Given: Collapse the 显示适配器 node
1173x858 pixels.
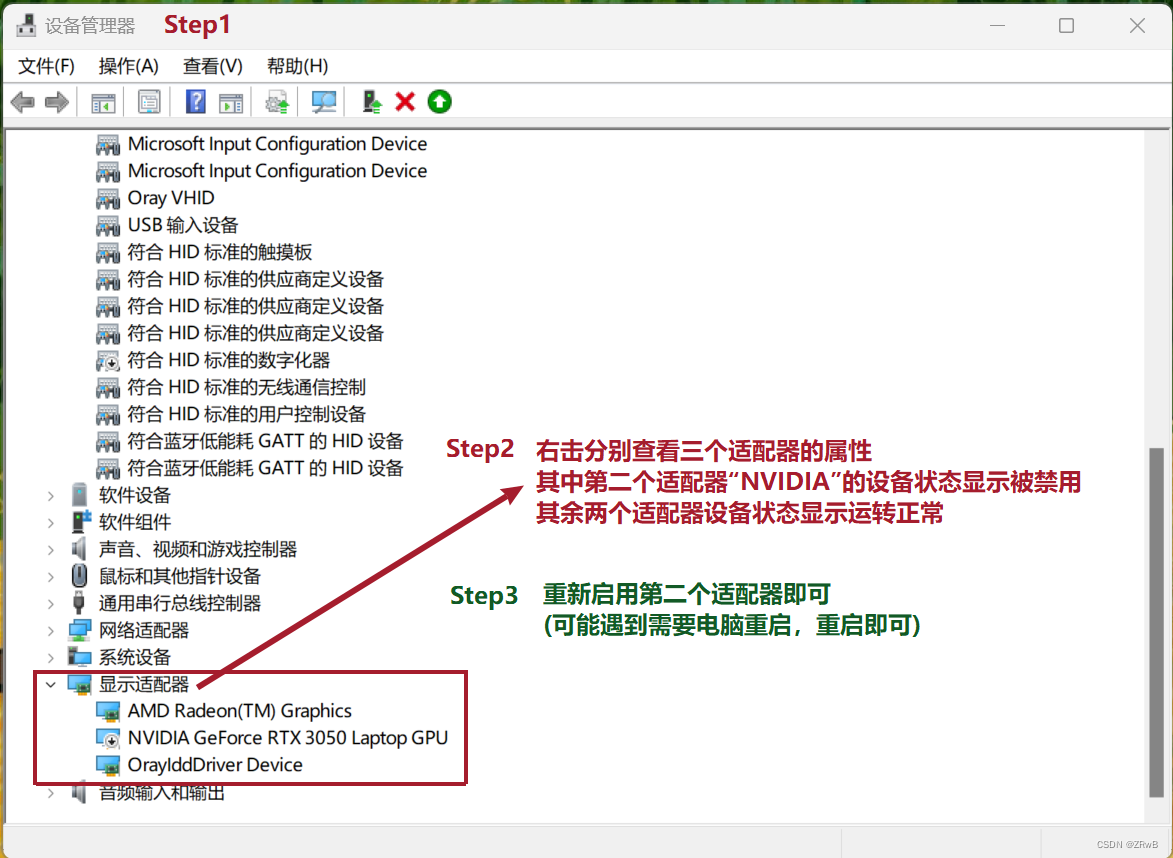Looking at the screenshot, I should 50,684.
